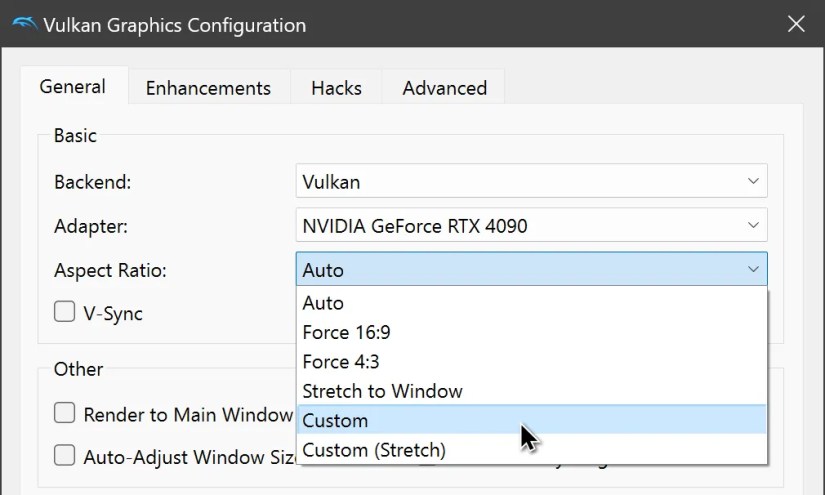Toggle Render to Main Window checkbox
The height and width of the screenshot is (495, 825).
click(x=65, y=413)
